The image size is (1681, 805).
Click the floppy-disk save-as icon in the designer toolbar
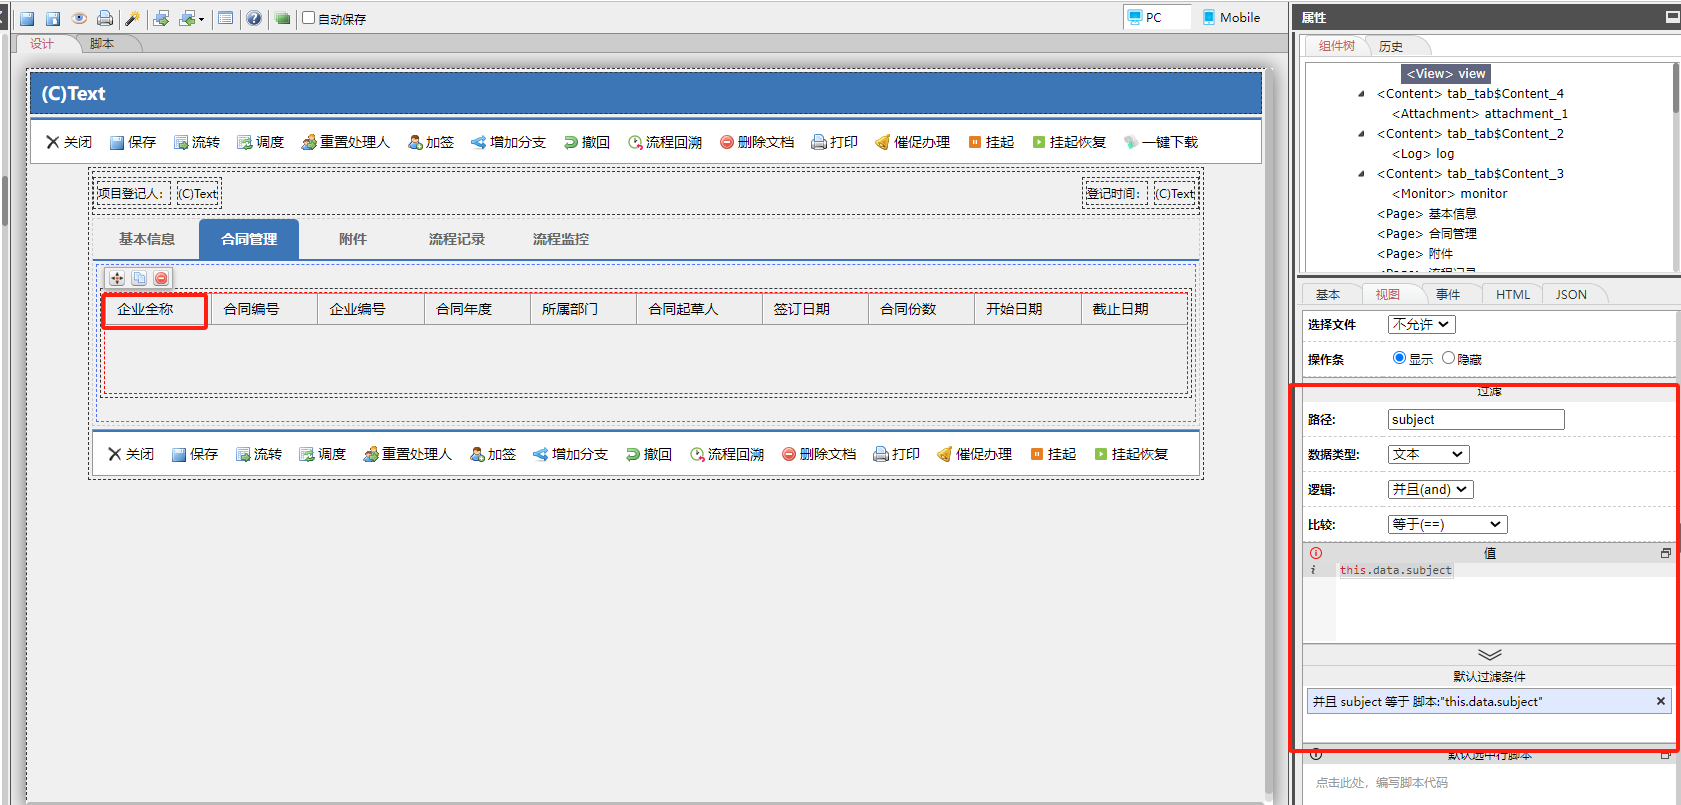pos(53,18)
